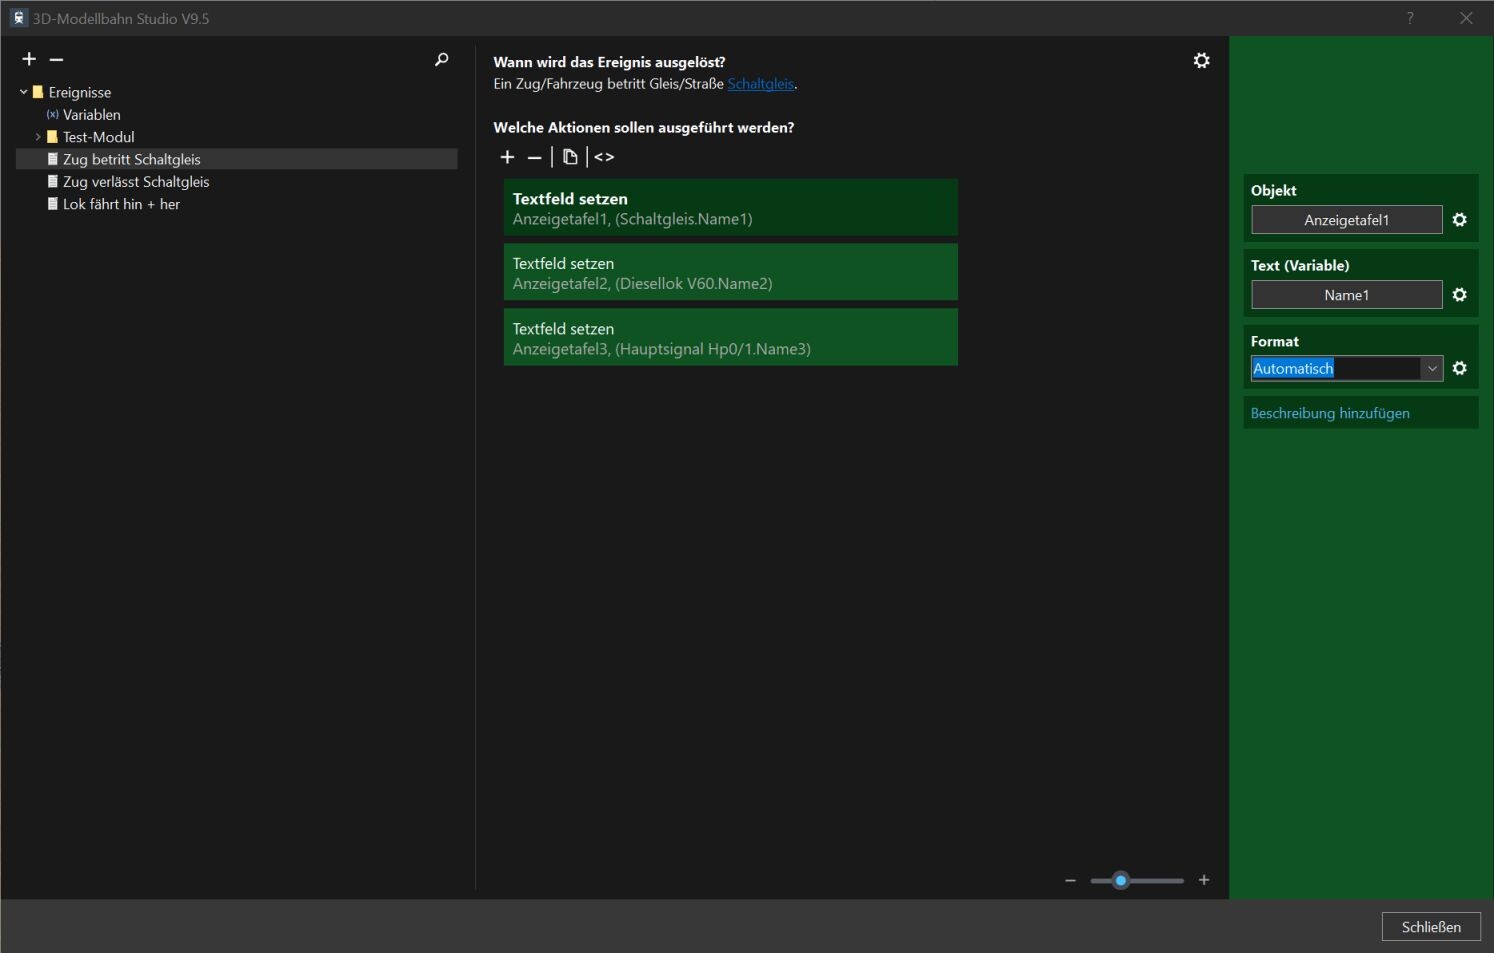Select the Anzeigetafel2 Textfeld setzen action
Screen dimensions: 1494x953
730,272
